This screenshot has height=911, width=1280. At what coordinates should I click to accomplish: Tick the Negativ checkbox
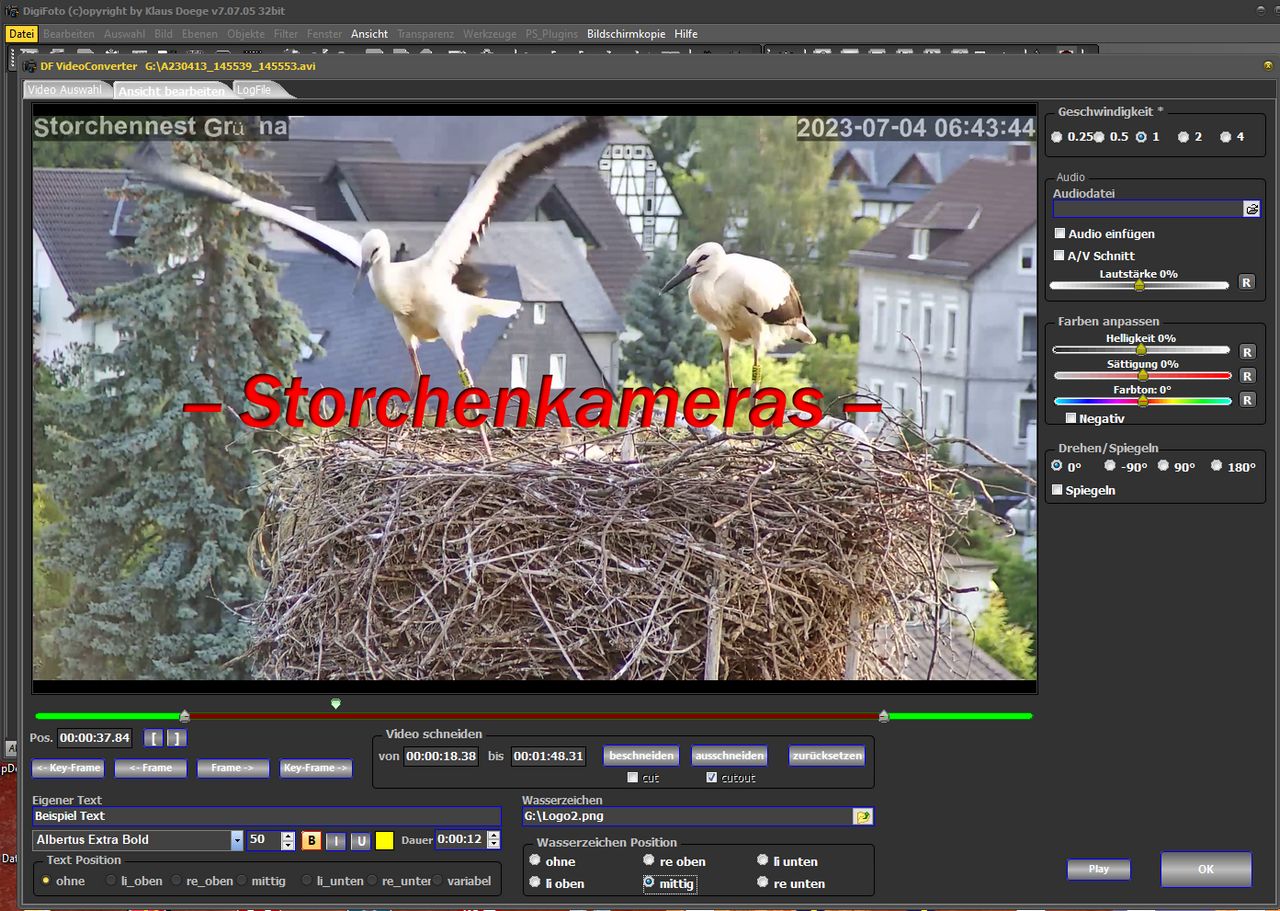point(1071,418)
